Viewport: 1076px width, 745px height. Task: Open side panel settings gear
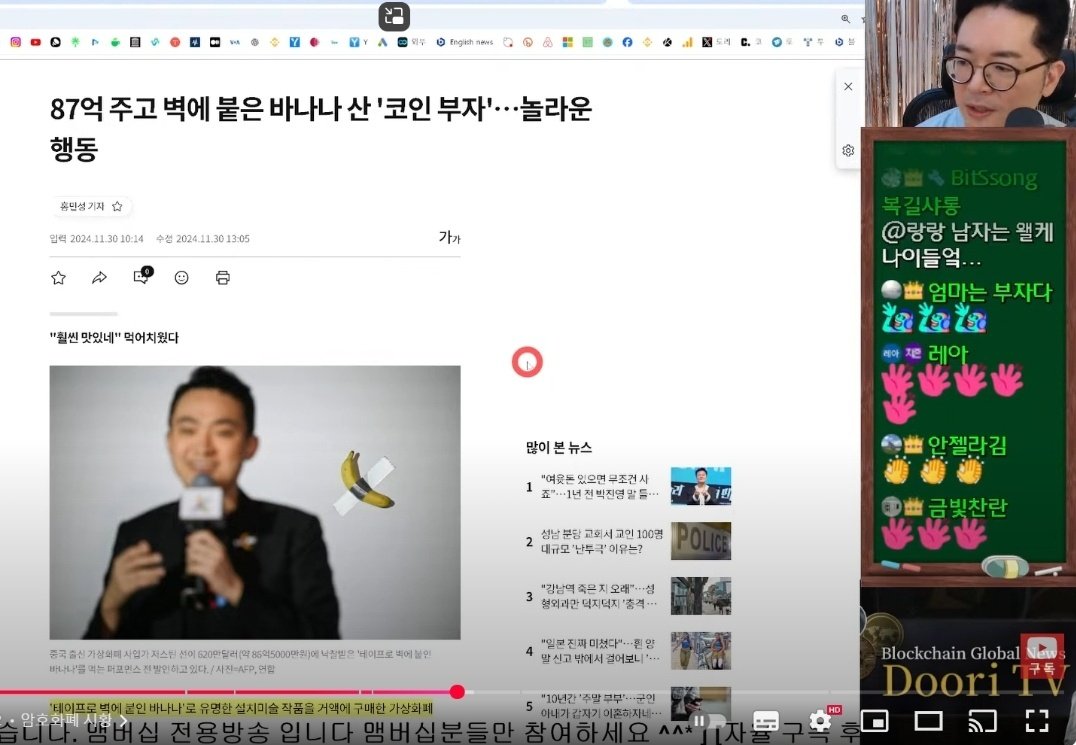click(848, 150)
